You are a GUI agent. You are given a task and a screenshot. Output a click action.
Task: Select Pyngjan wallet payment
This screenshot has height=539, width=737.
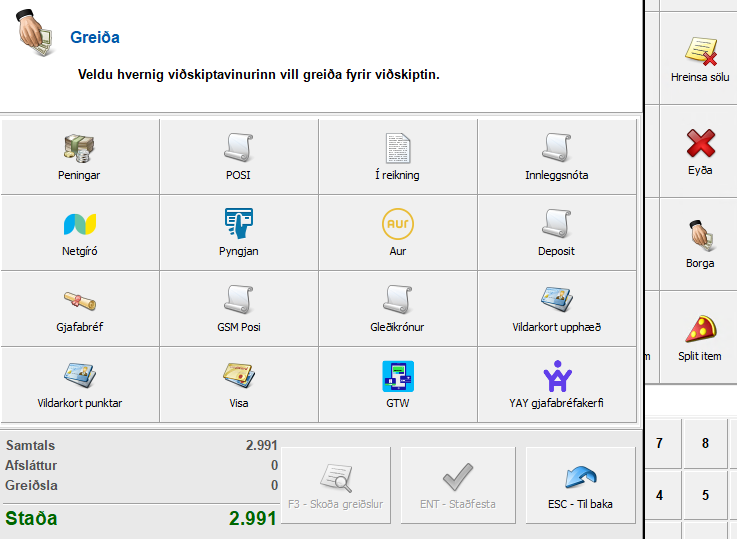[238, 233]
